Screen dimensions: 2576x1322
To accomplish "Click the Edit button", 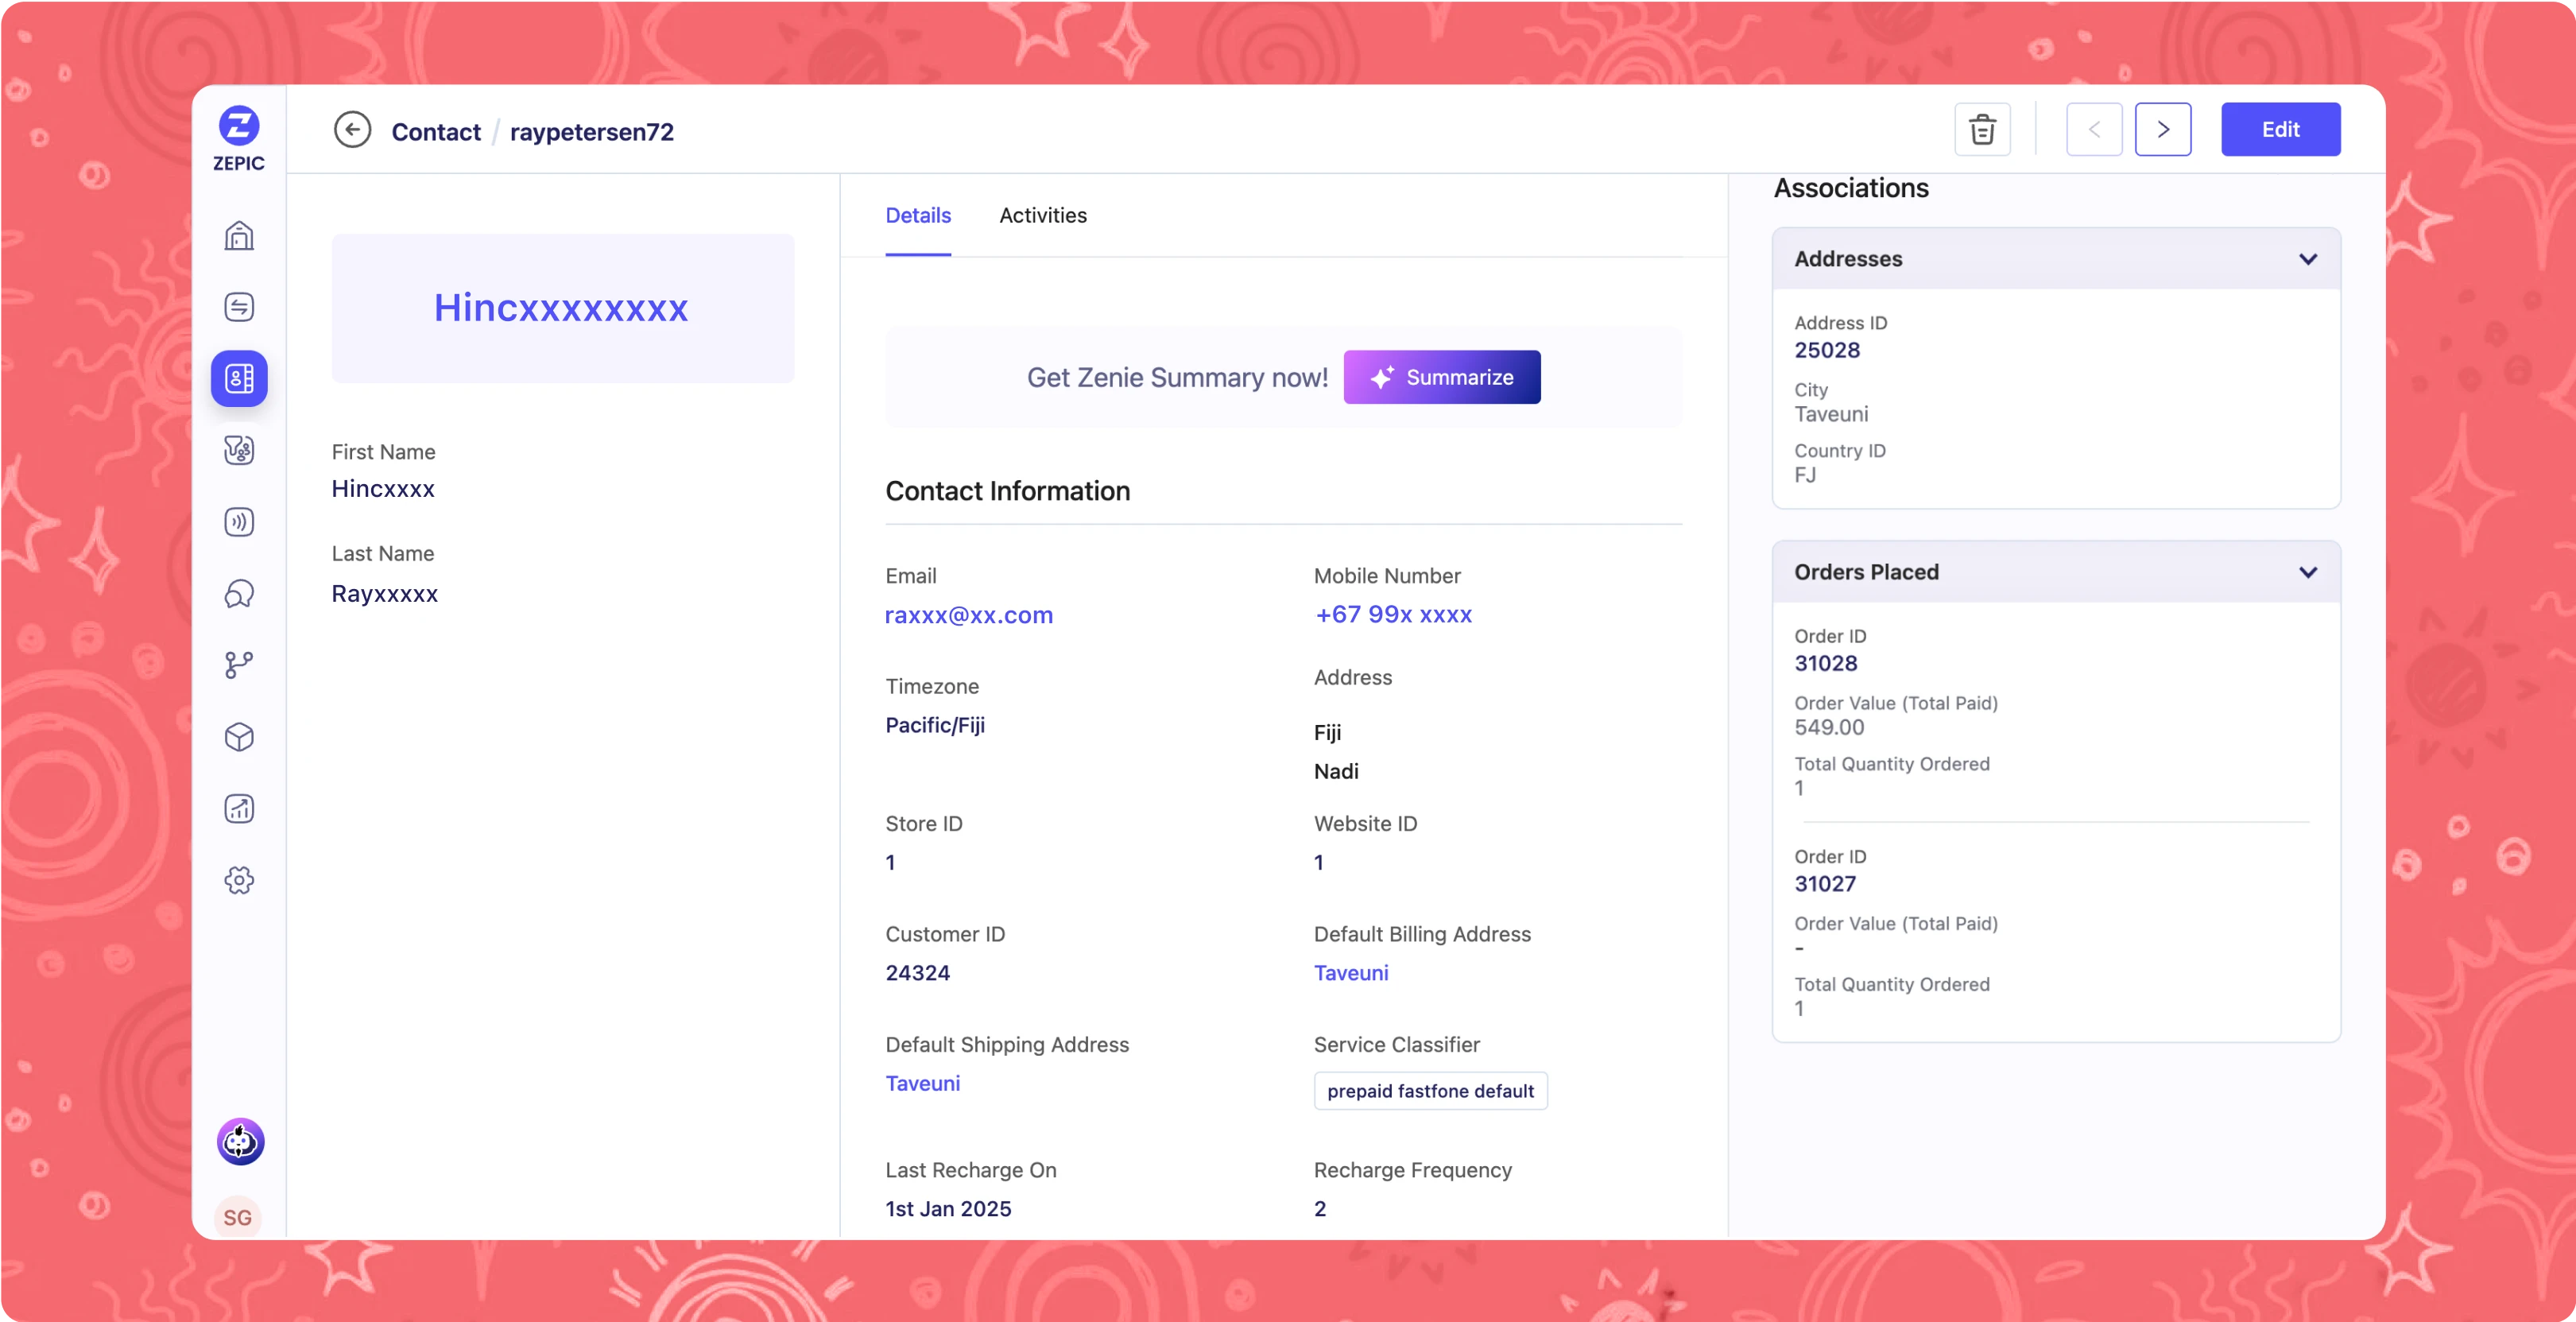I will pyautogui.click(x=2280, y=129).
